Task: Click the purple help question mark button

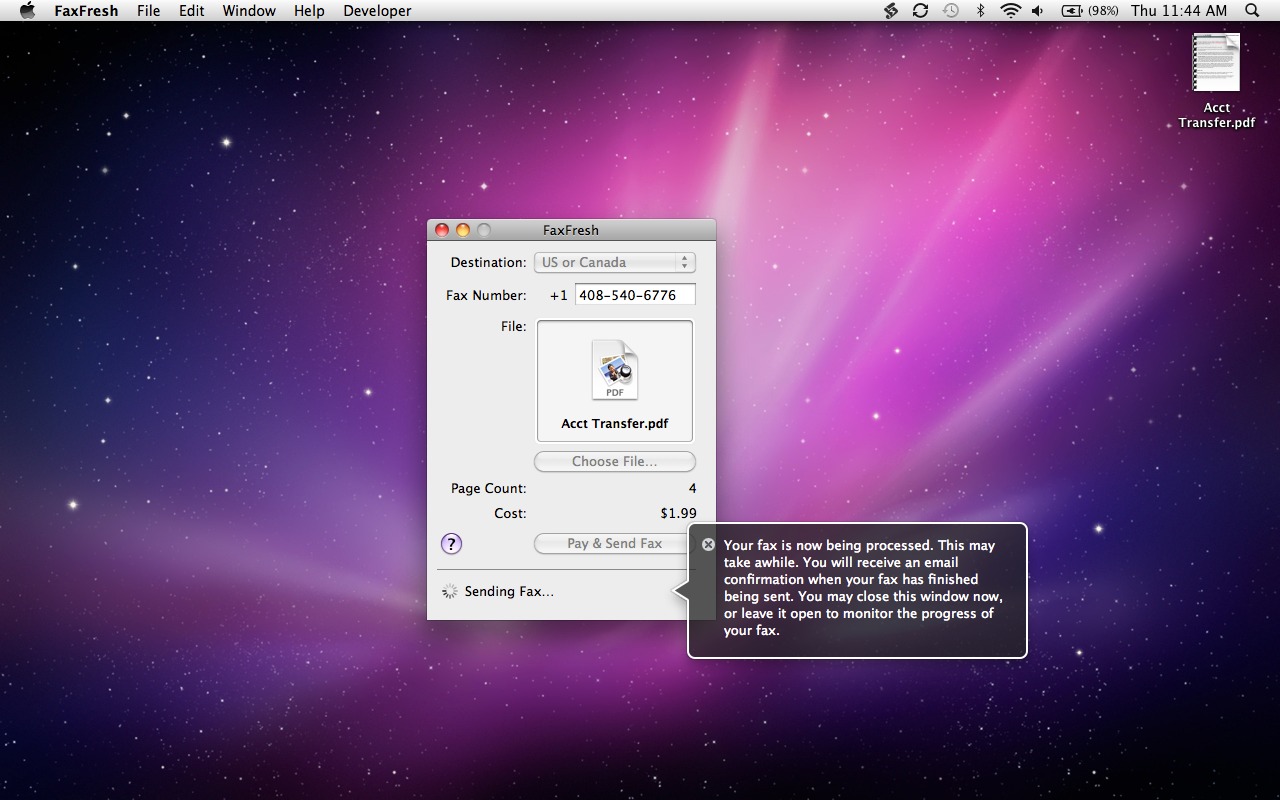Action: click(451, 544)
